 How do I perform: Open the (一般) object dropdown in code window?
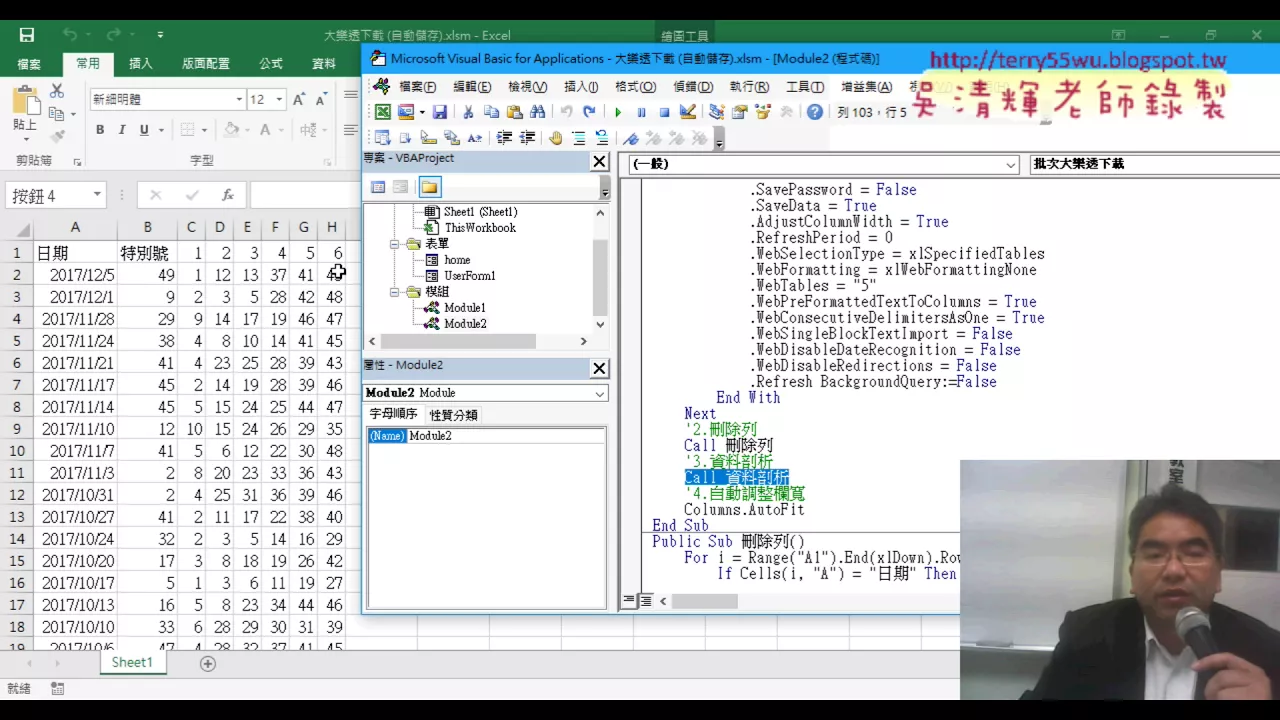[x=1011, y=164]
